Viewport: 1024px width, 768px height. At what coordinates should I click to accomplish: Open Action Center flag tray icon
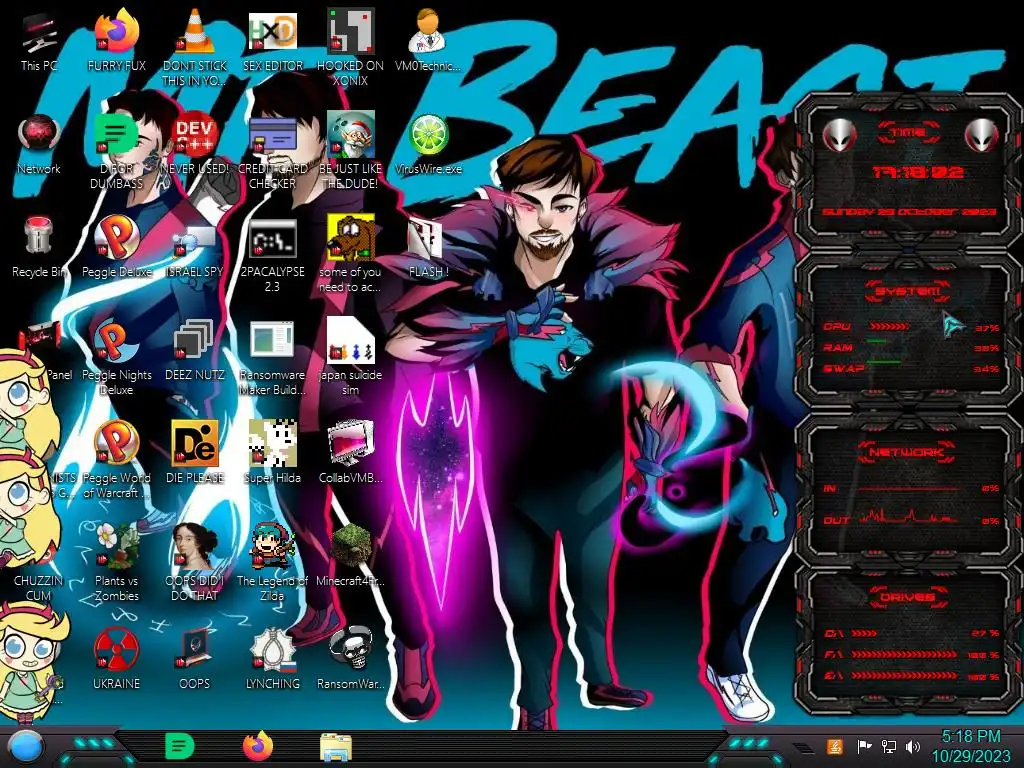[x=864, y=746]
